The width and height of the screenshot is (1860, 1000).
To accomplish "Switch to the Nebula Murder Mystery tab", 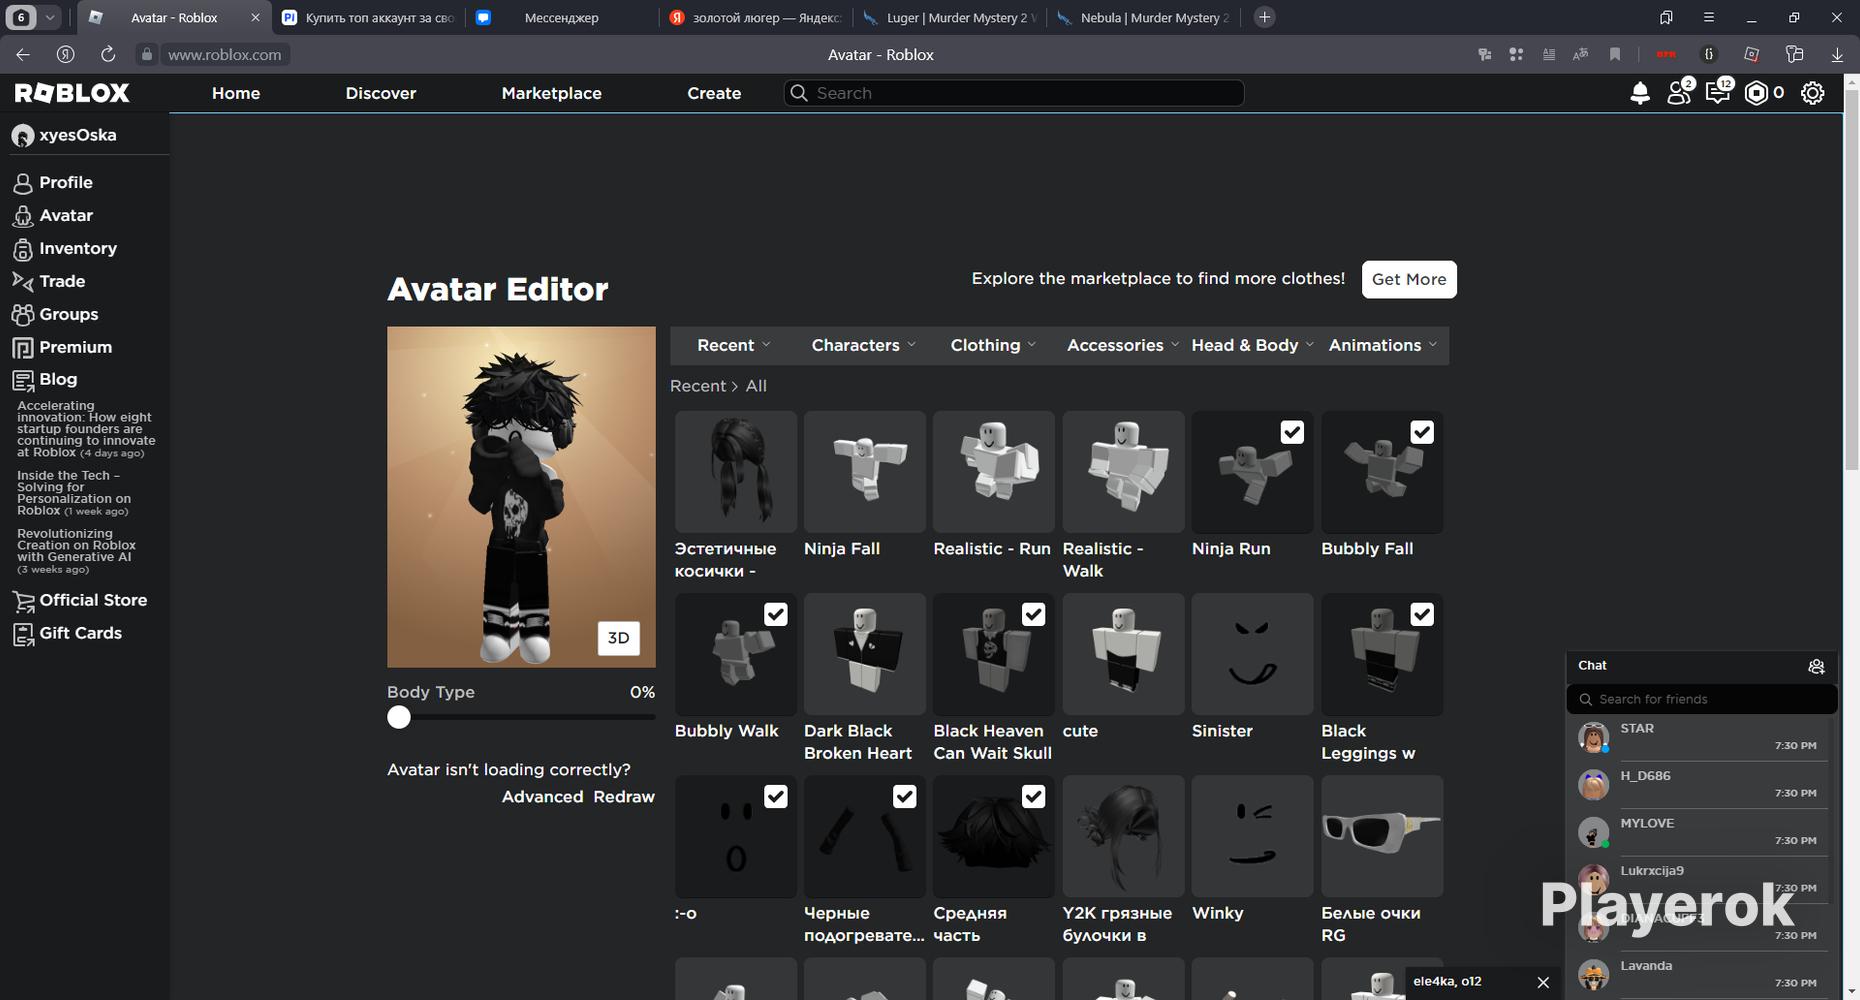I will [x=1146, y=17].
